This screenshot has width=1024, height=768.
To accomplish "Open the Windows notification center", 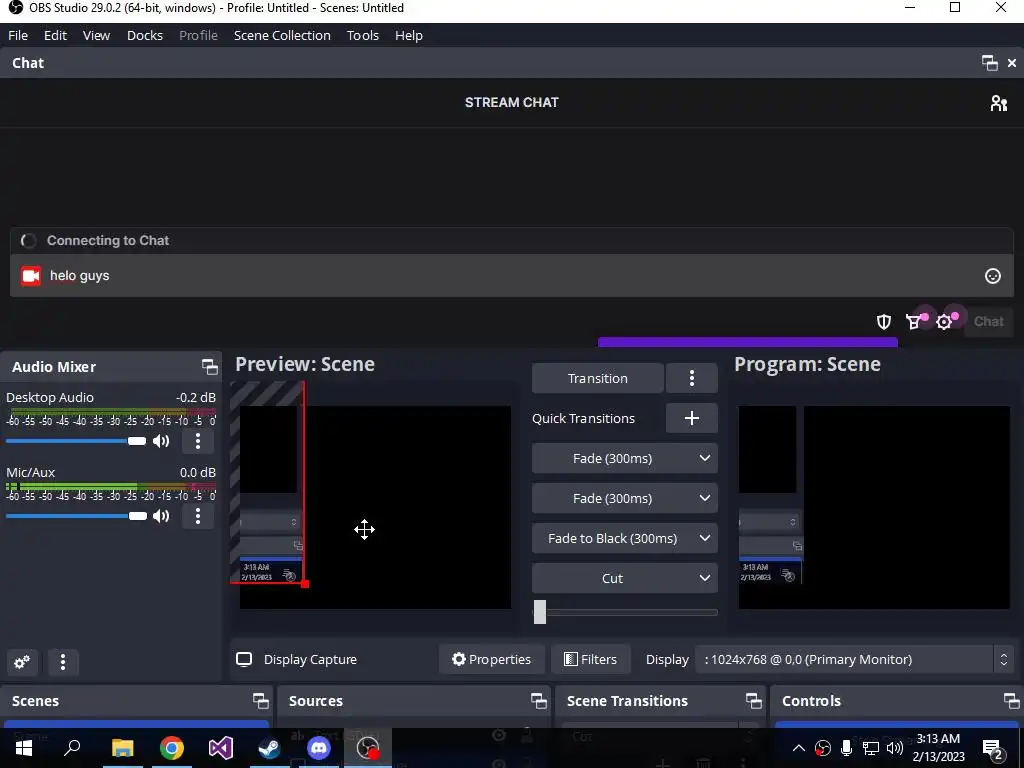I will [993, 748].
